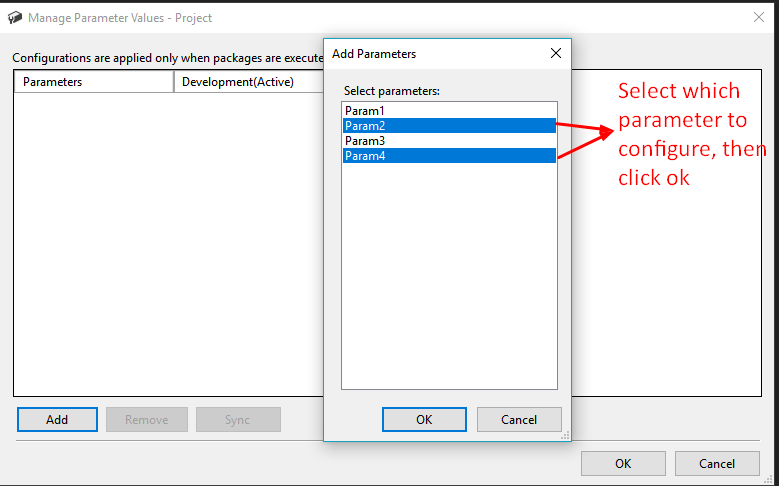
Task: Close the Manage Parameter Values window
Action: 759,17
